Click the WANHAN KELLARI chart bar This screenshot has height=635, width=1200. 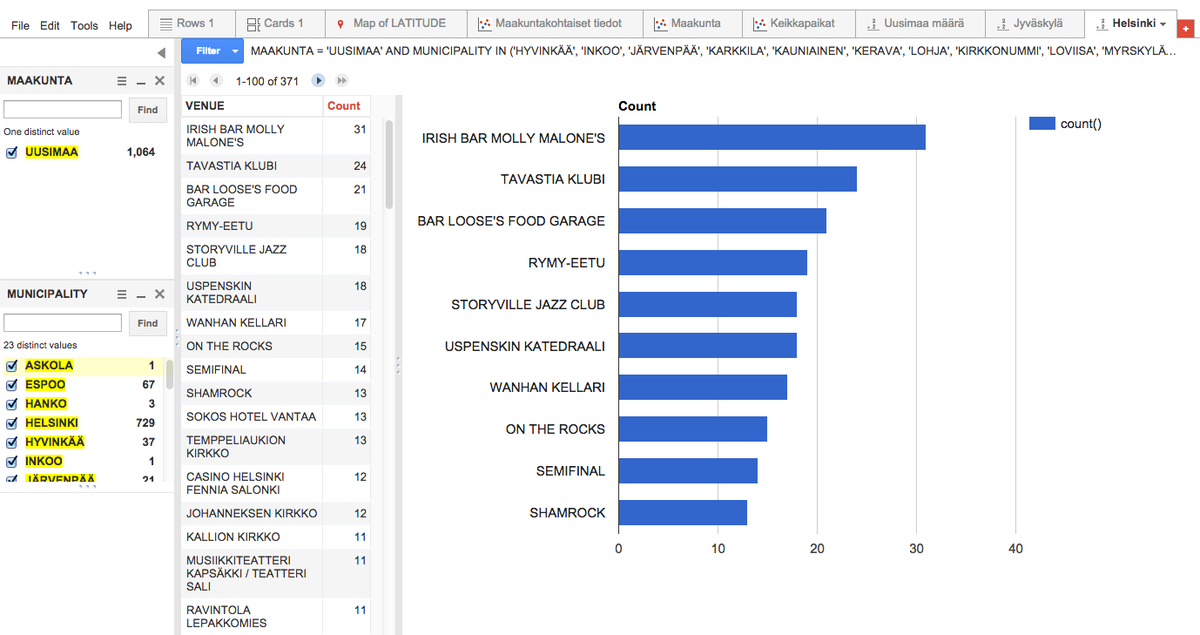[x=703, y=387]
